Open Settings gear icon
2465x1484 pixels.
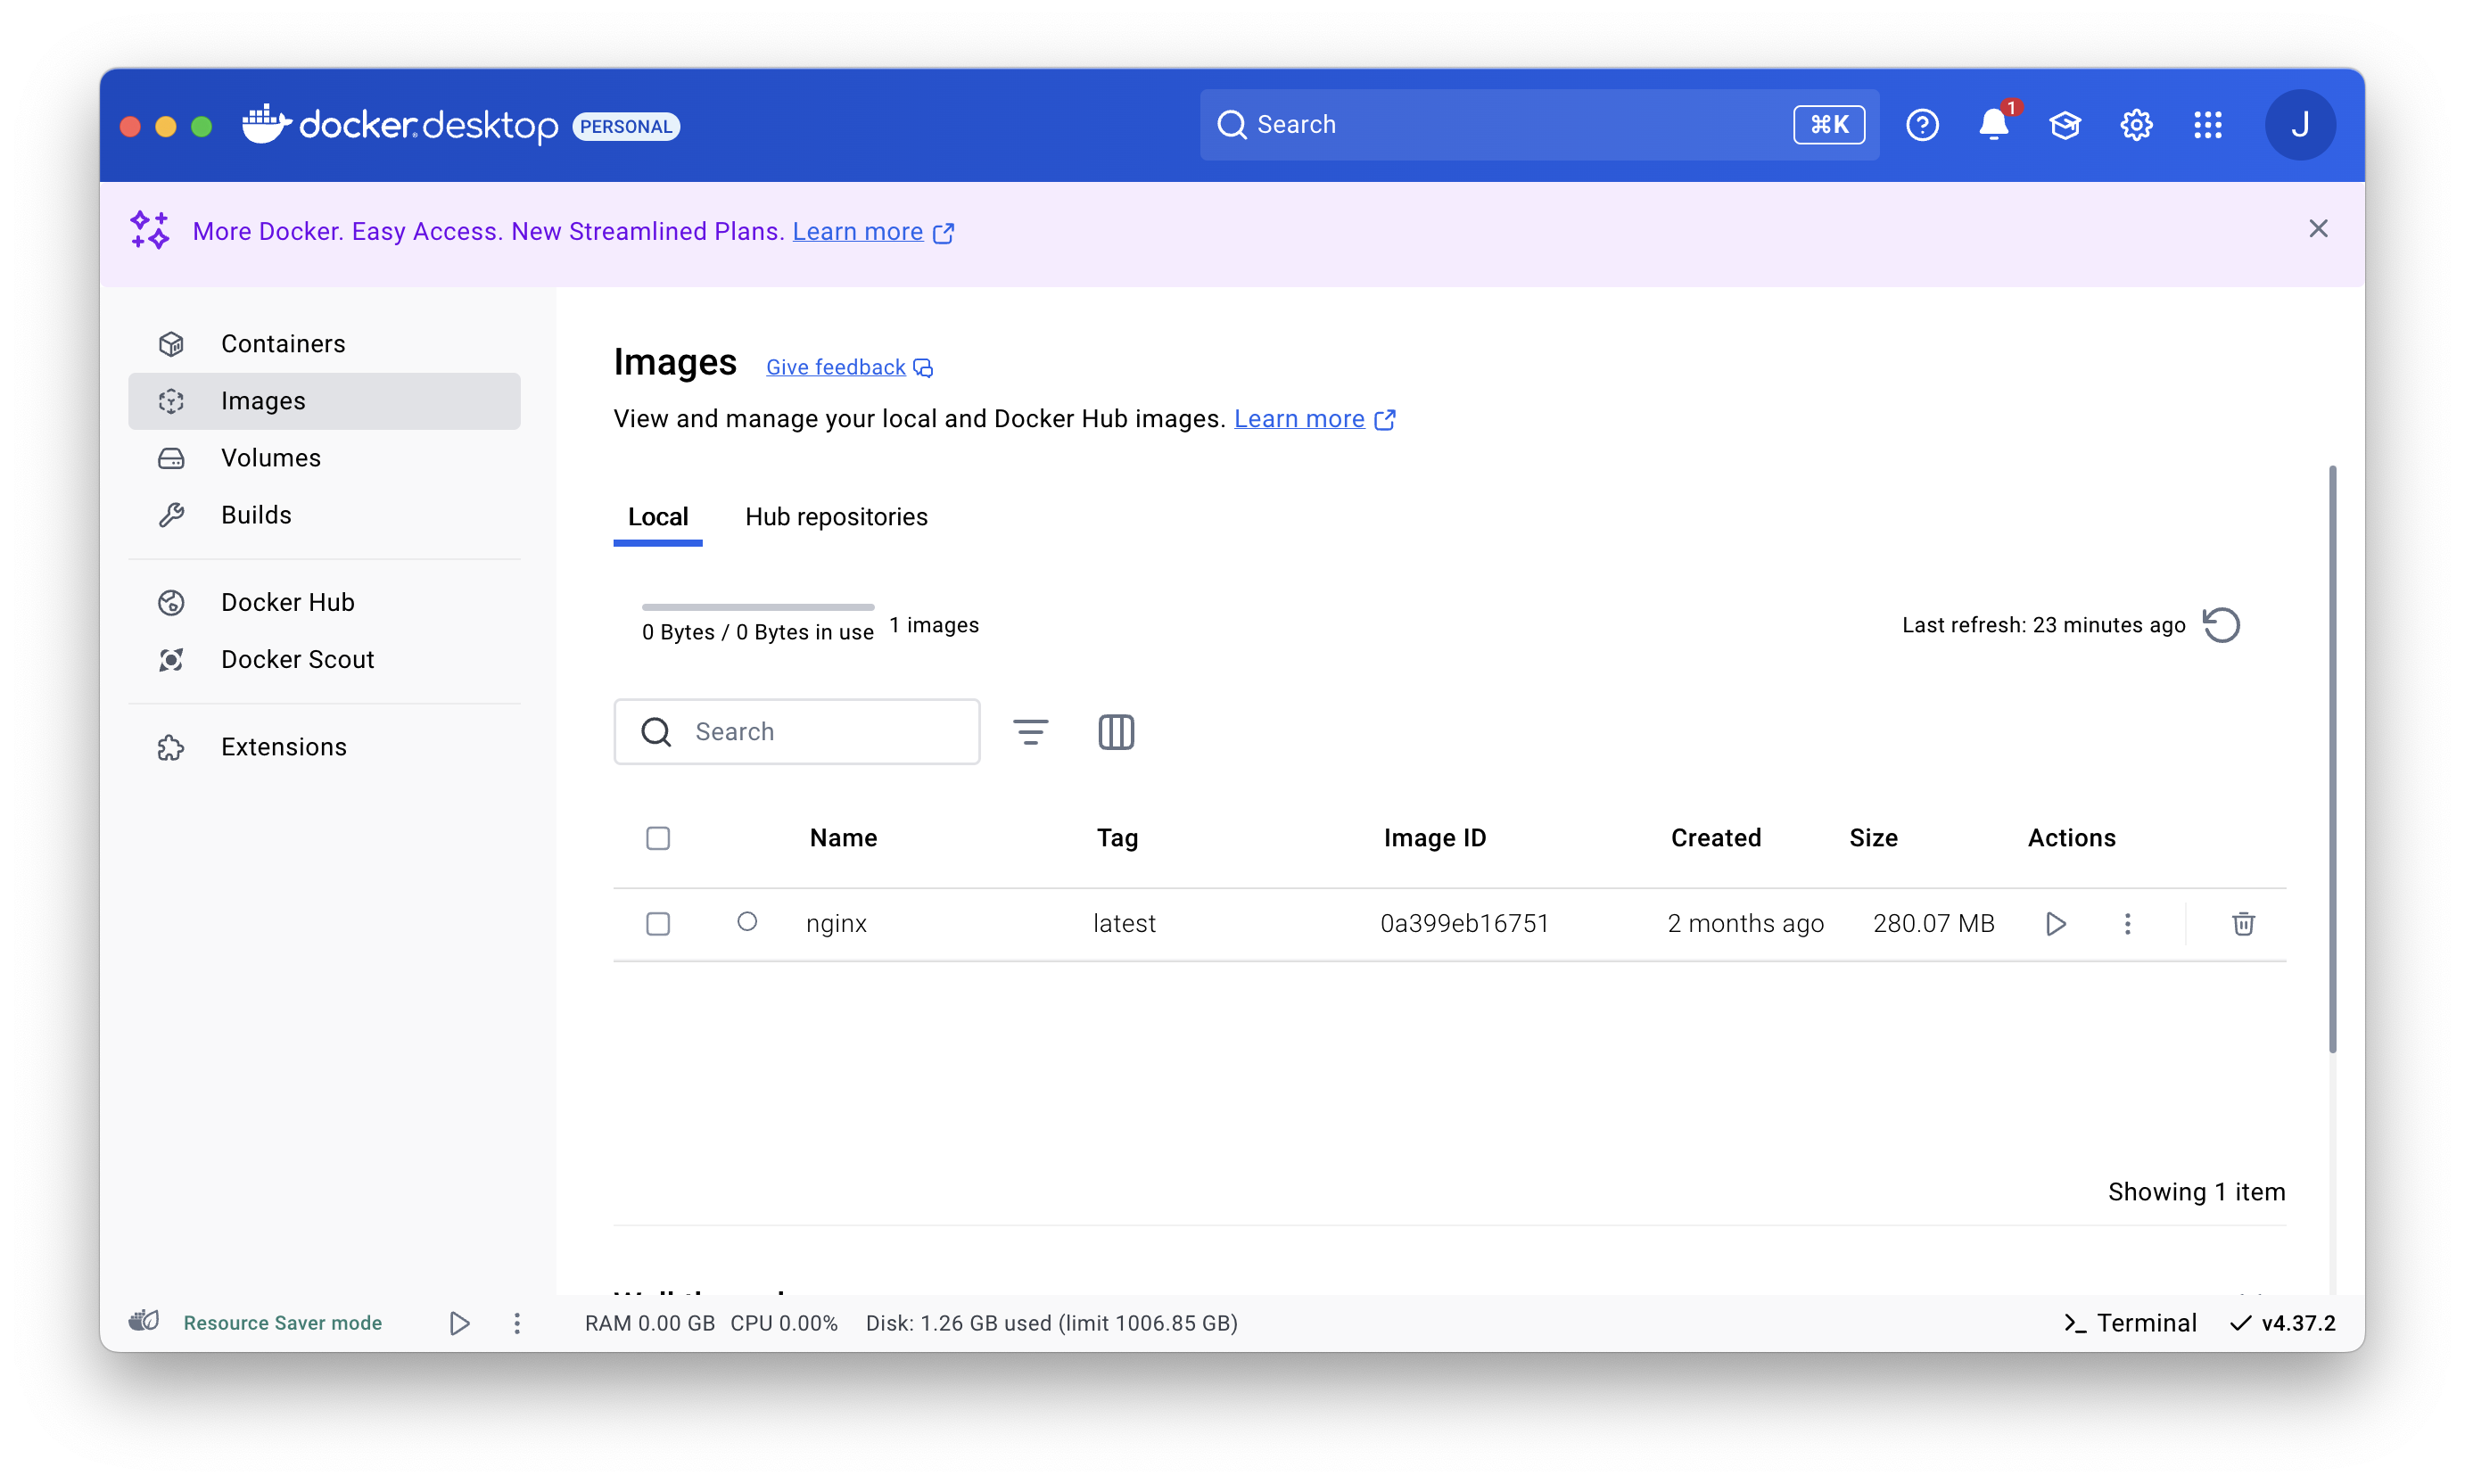click(2136, 125)
